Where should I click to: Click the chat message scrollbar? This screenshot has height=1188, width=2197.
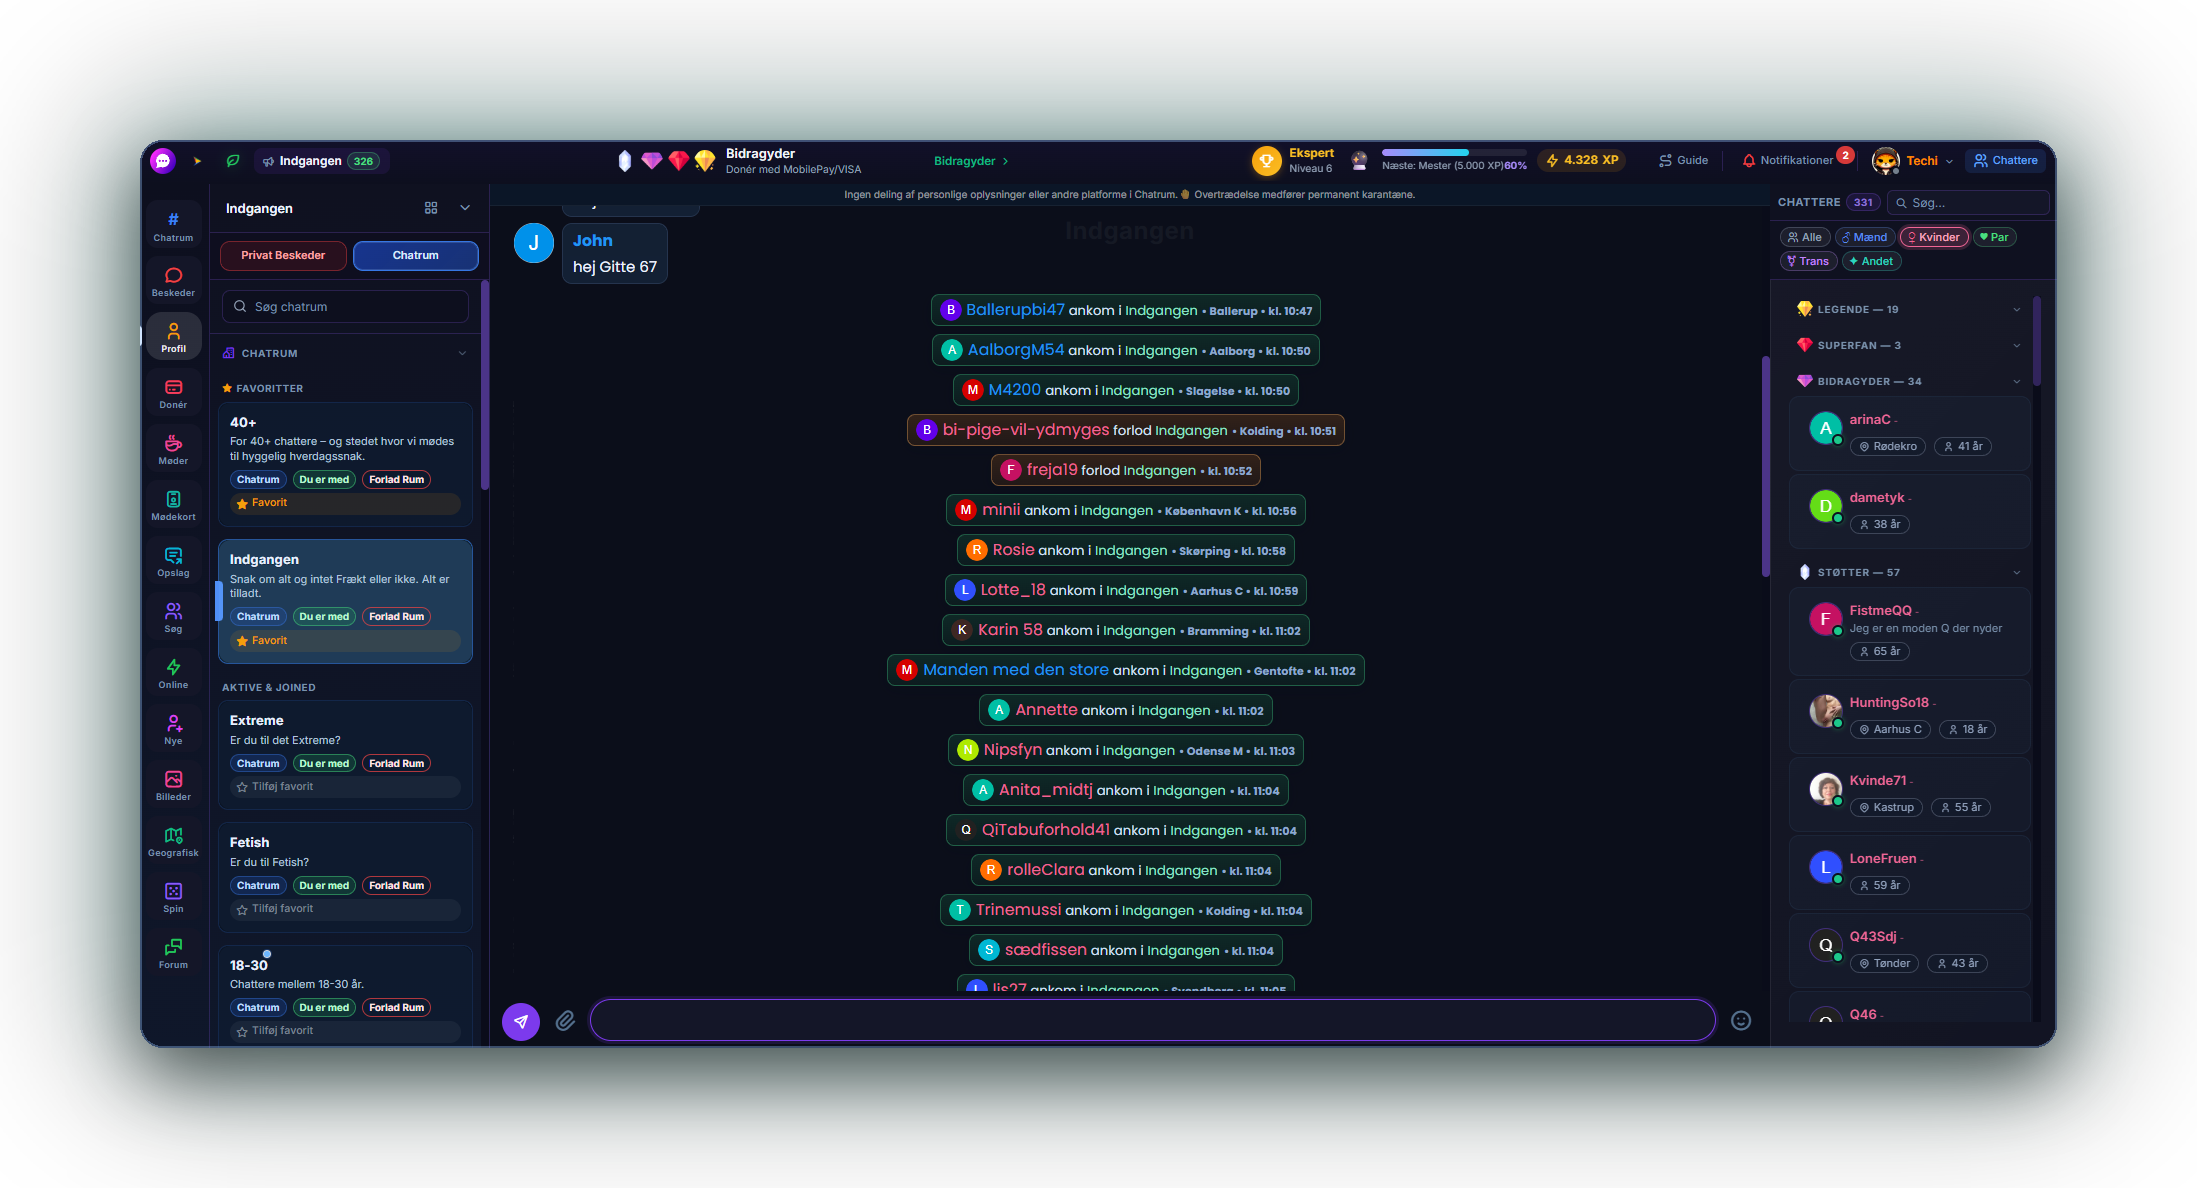click(1765, 466)
